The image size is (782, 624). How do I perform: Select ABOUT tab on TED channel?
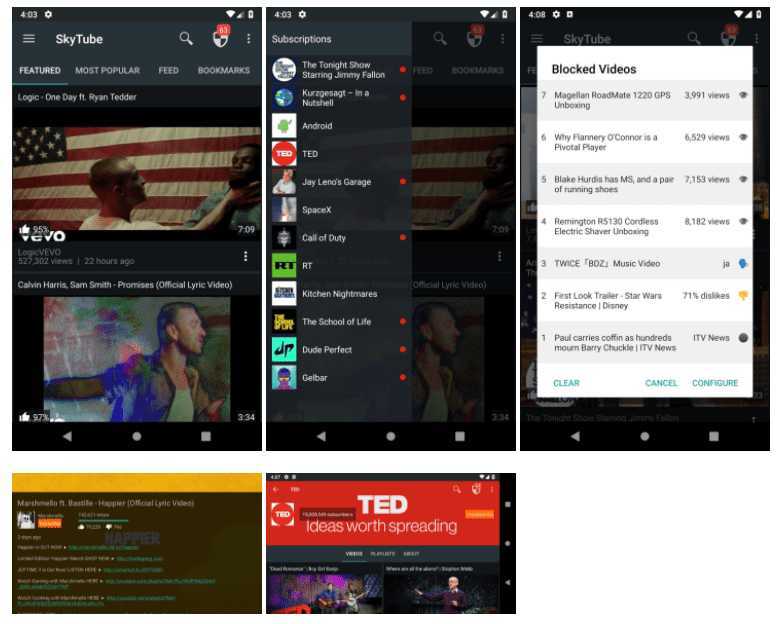point(411,554)
